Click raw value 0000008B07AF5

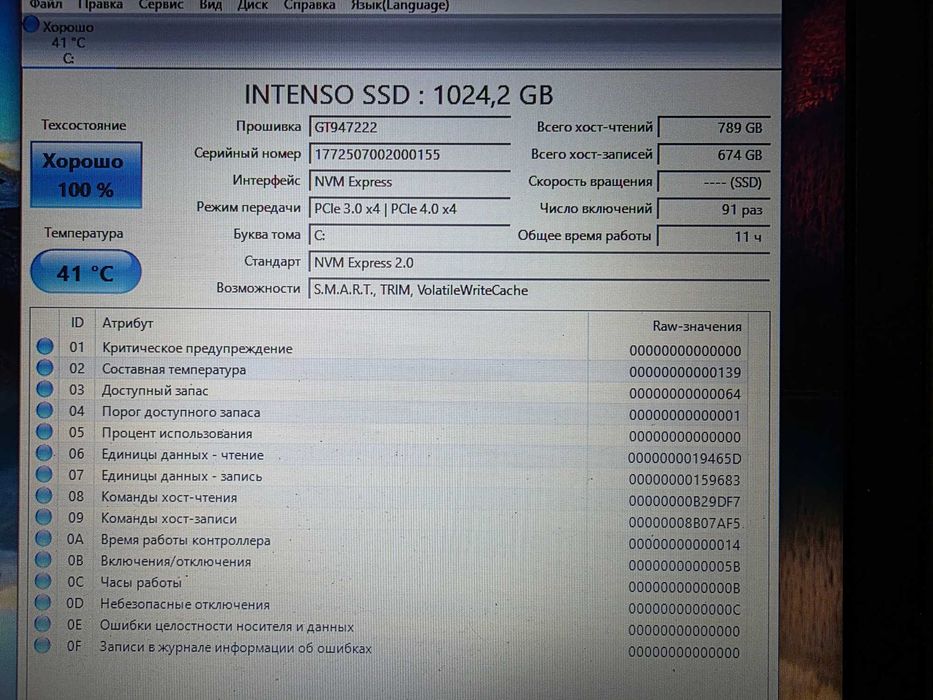(684, 523)
